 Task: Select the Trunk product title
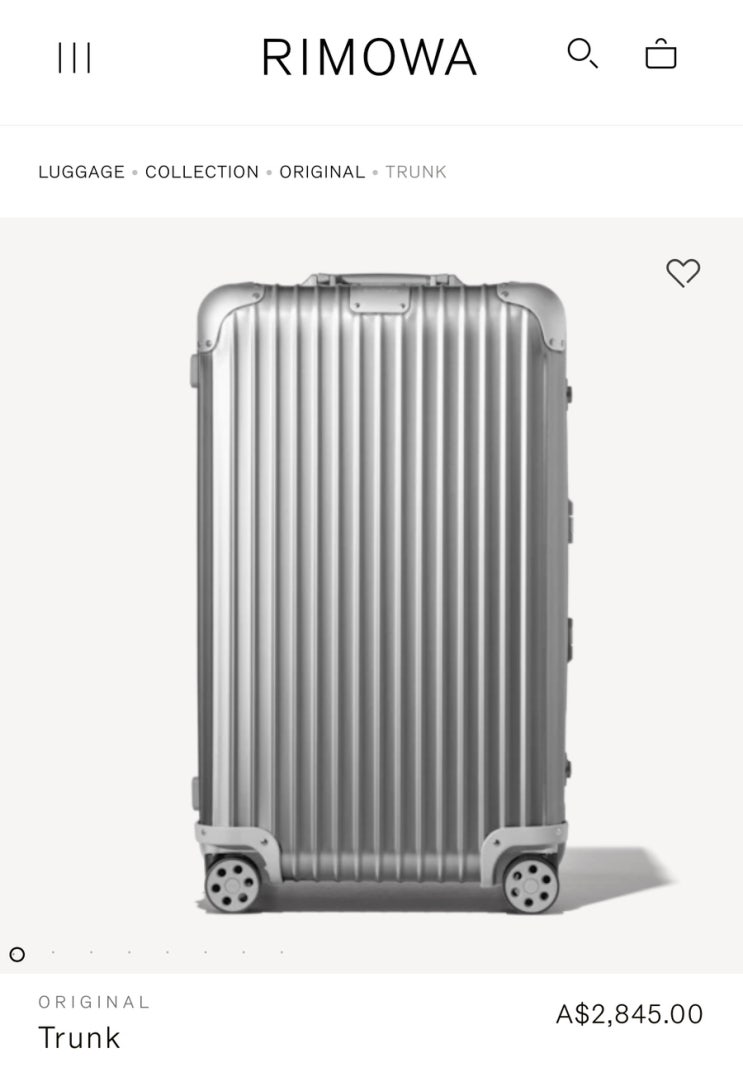tap(79, 1037)
